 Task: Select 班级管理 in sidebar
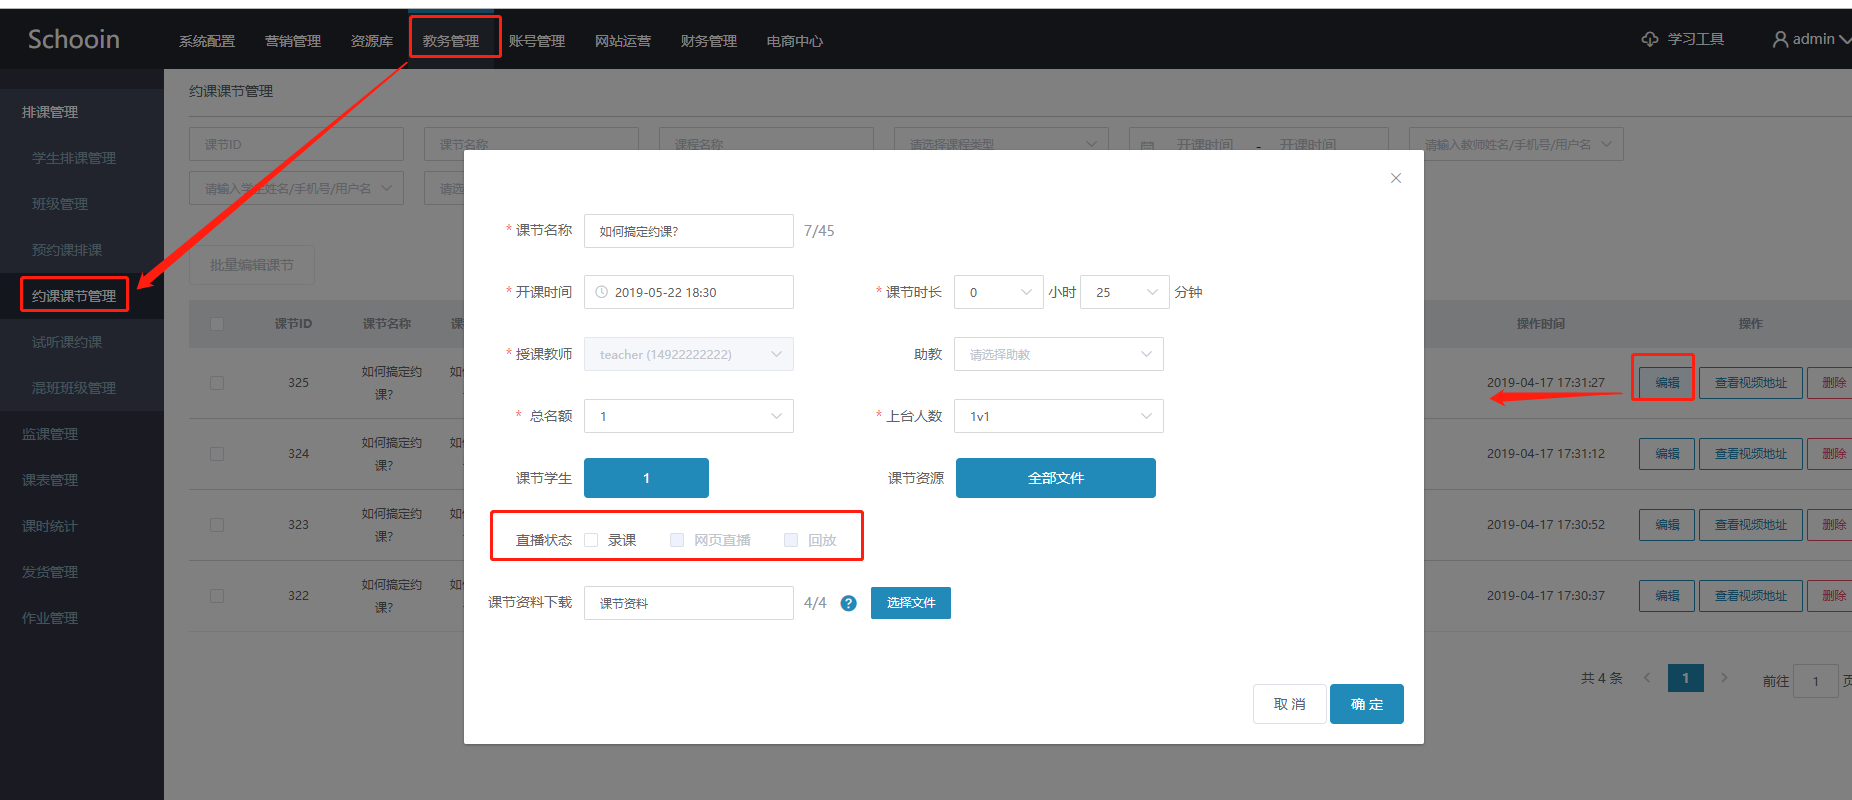click(x=60, y=204)
